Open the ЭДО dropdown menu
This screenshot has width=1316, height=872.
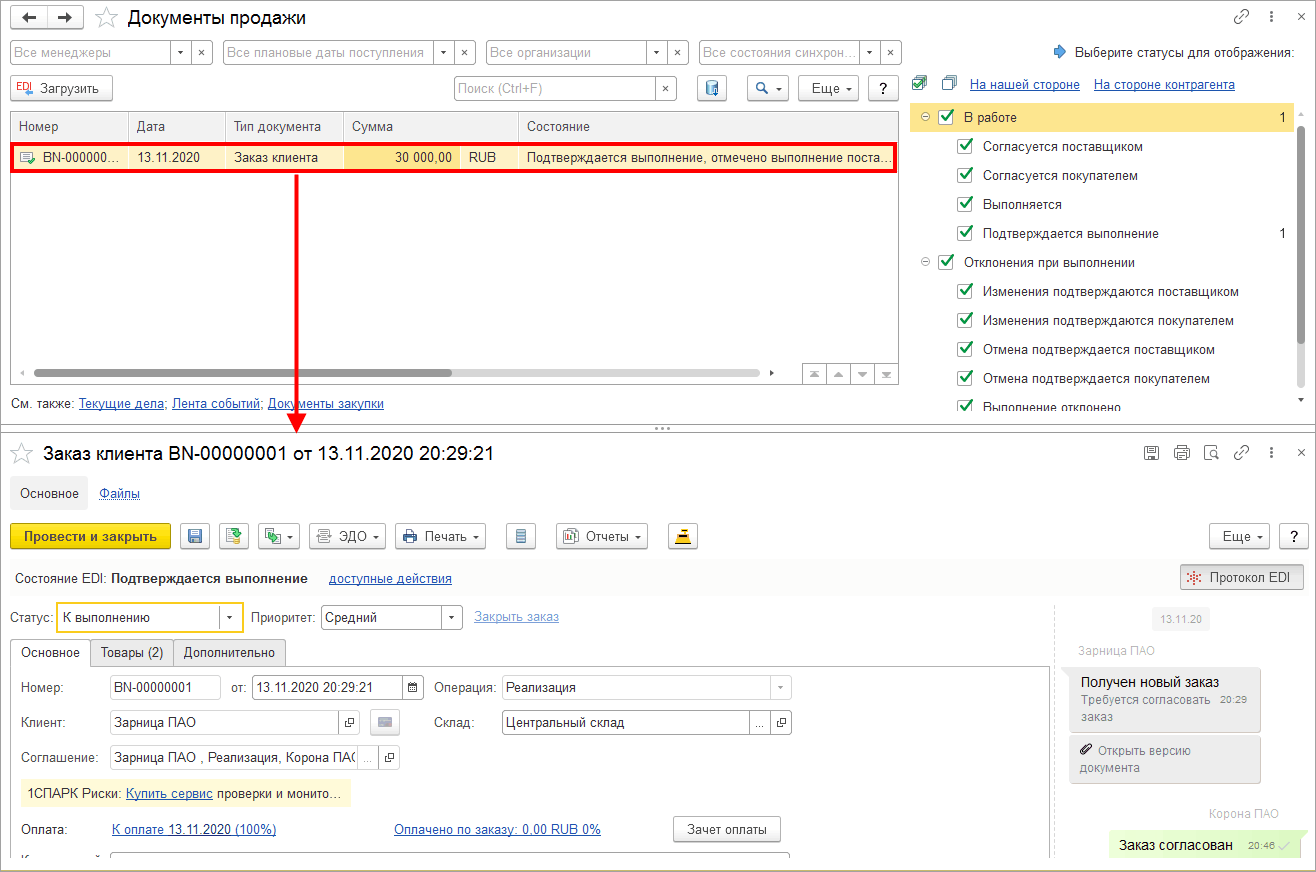(347, 536)
